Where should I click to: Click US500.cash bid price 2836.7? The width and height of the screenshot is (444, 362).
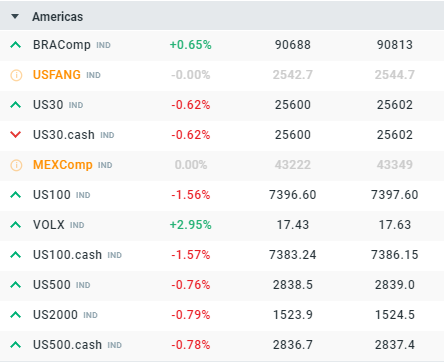(293, 345)
